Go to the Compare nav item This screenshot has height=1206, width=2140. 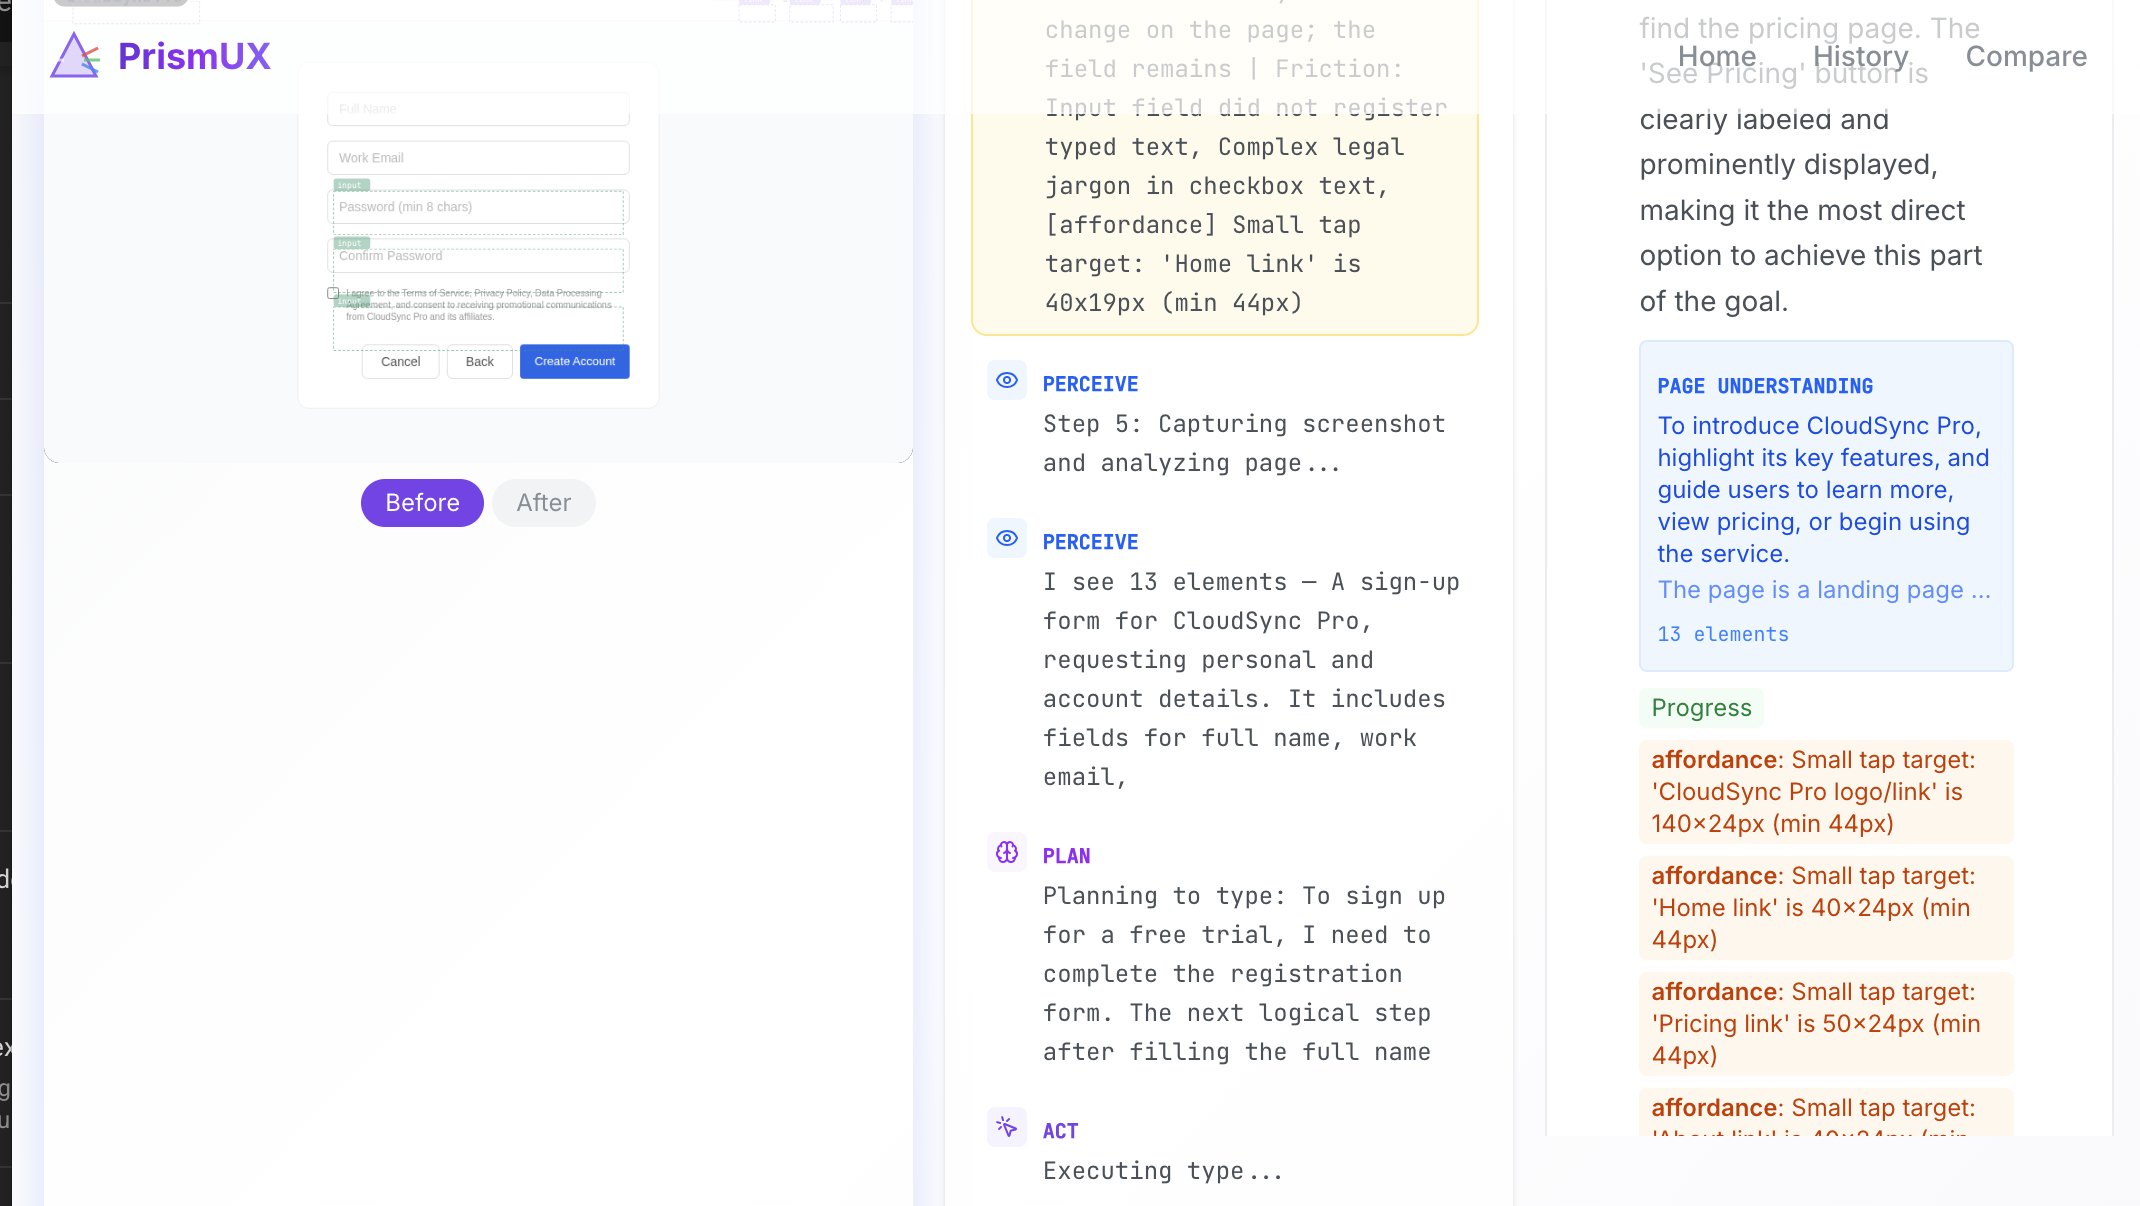(x=2026, y=56)
